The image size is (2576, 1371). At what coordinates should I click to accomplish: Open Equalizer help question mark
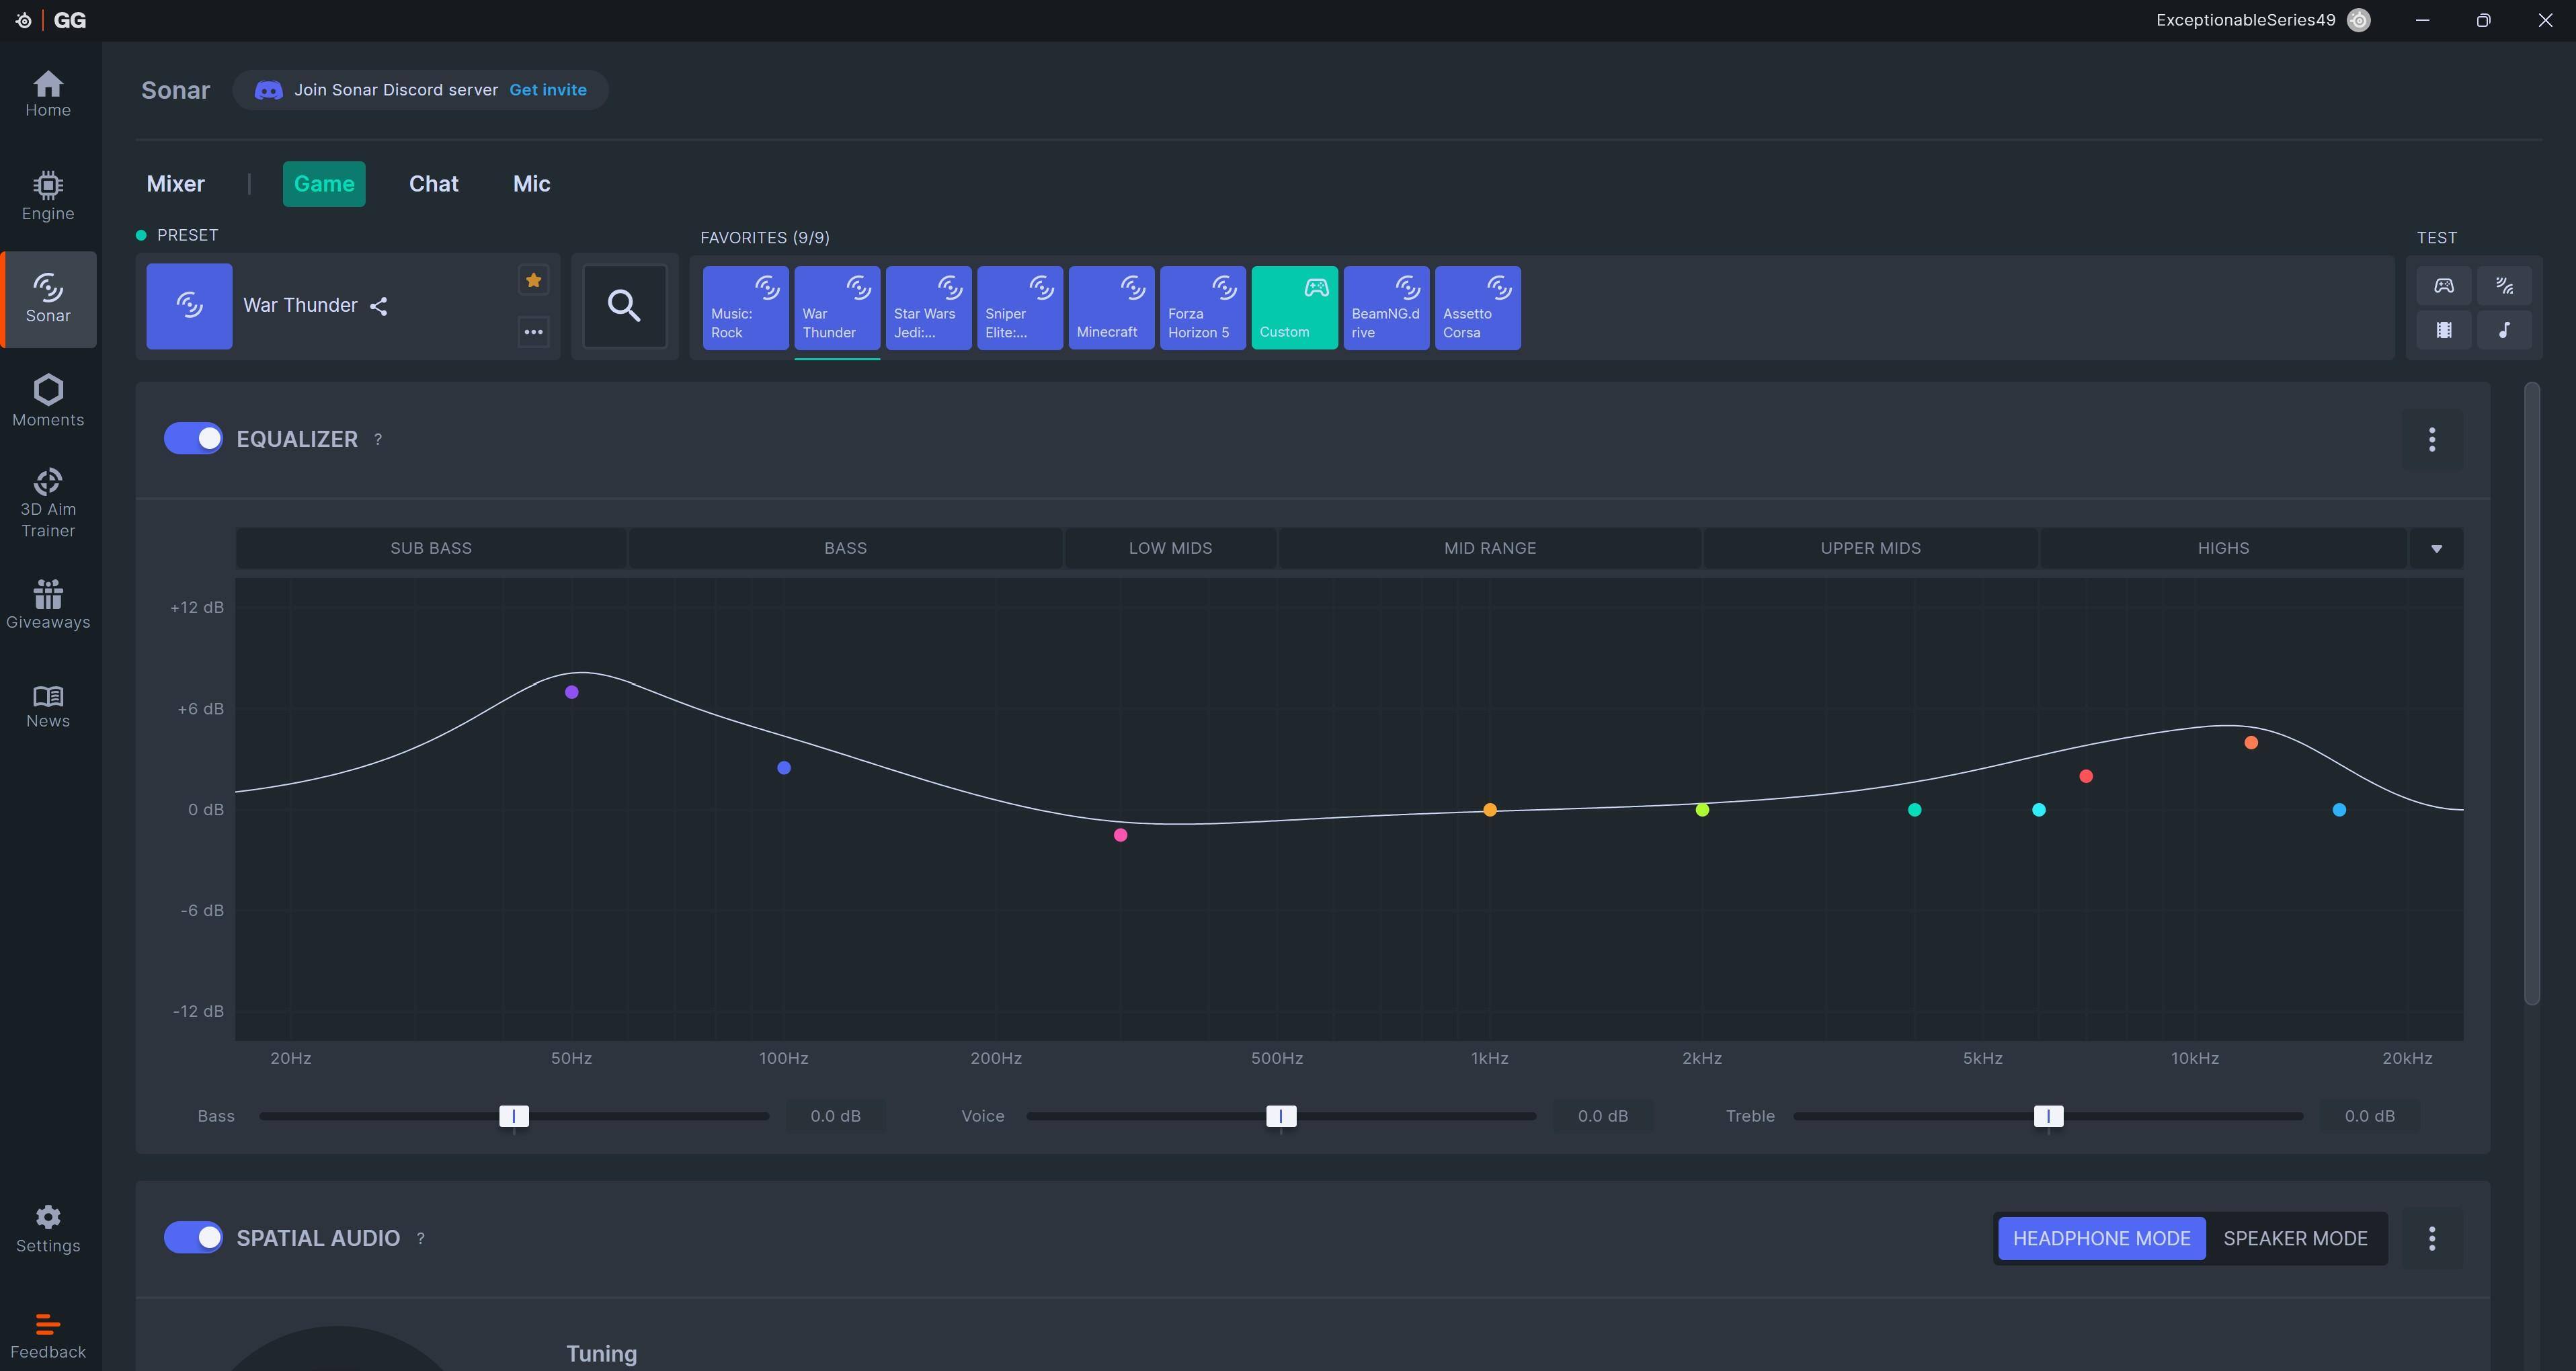378,439
